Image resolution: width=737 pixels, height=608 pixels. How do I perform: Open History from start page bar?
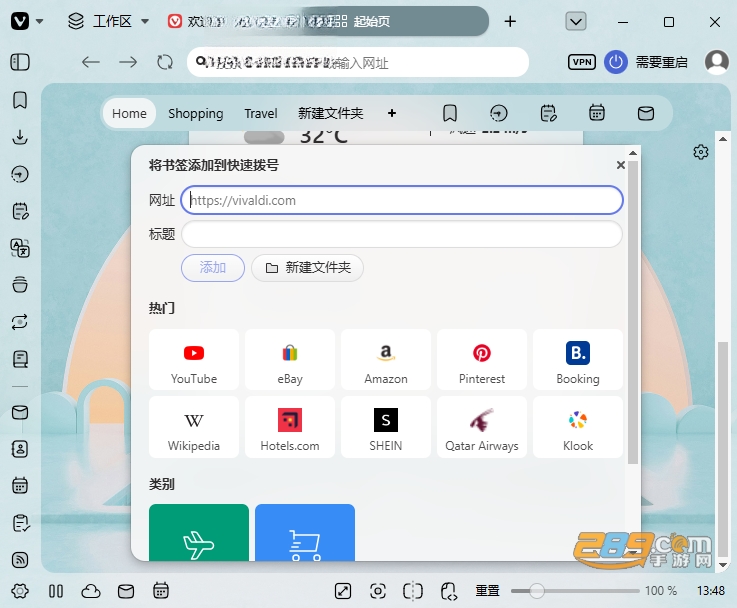click(499, 113)
